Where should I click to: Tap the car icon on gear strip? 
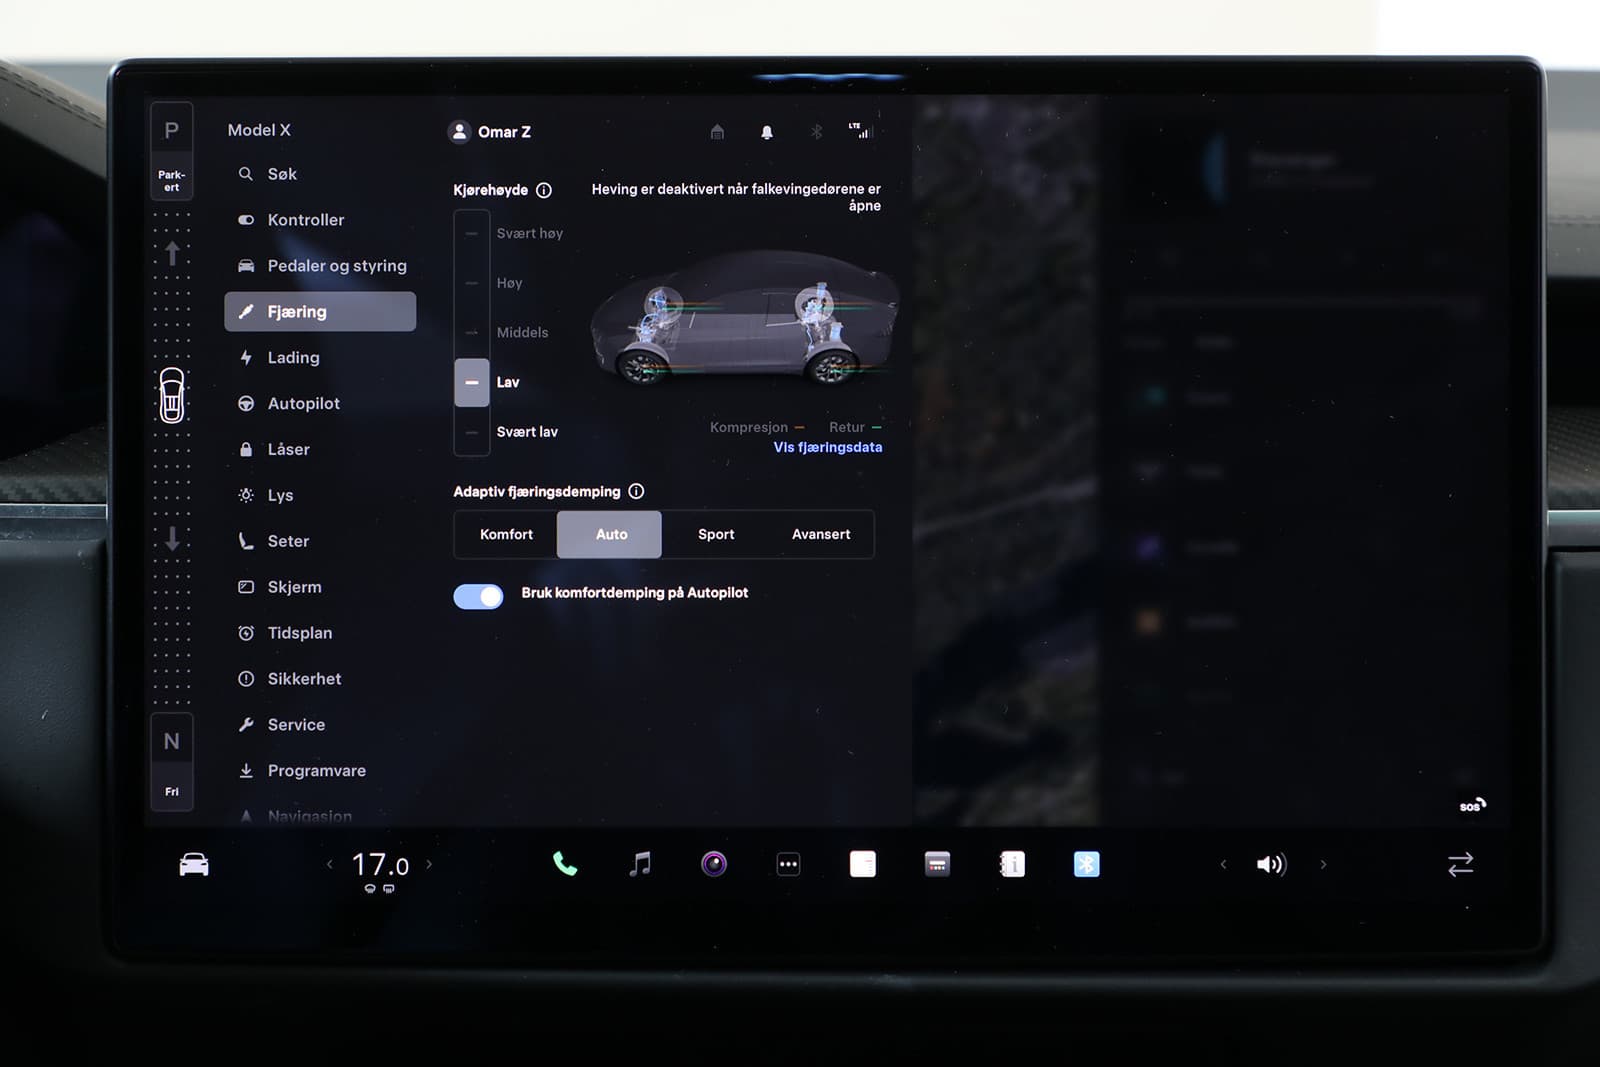(172, 395)
